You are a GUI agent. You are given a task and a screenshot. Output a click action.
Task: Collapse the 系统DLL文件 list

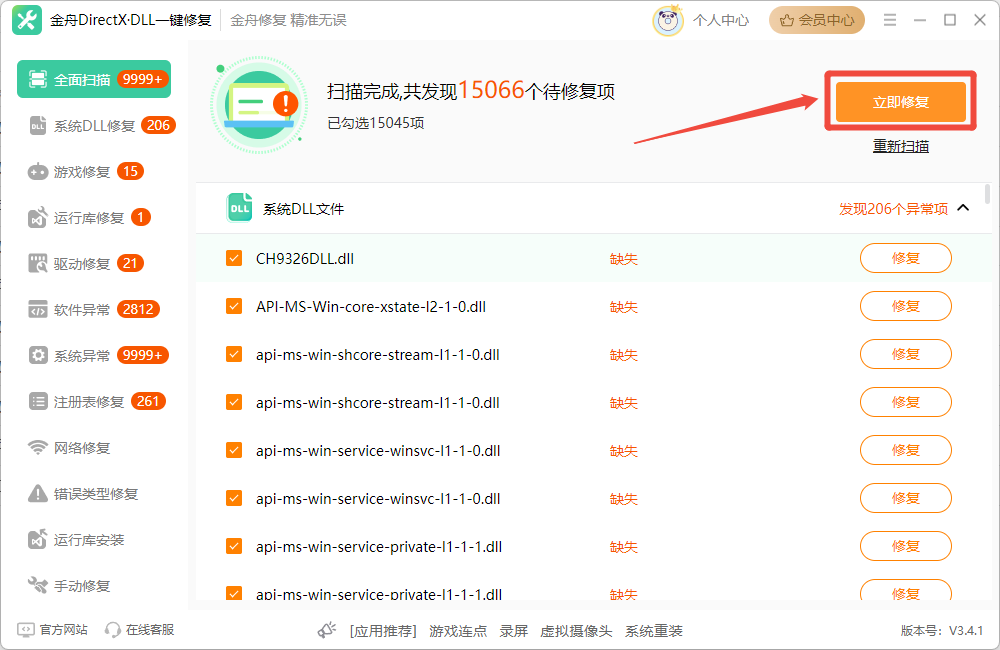coord(963,208)
